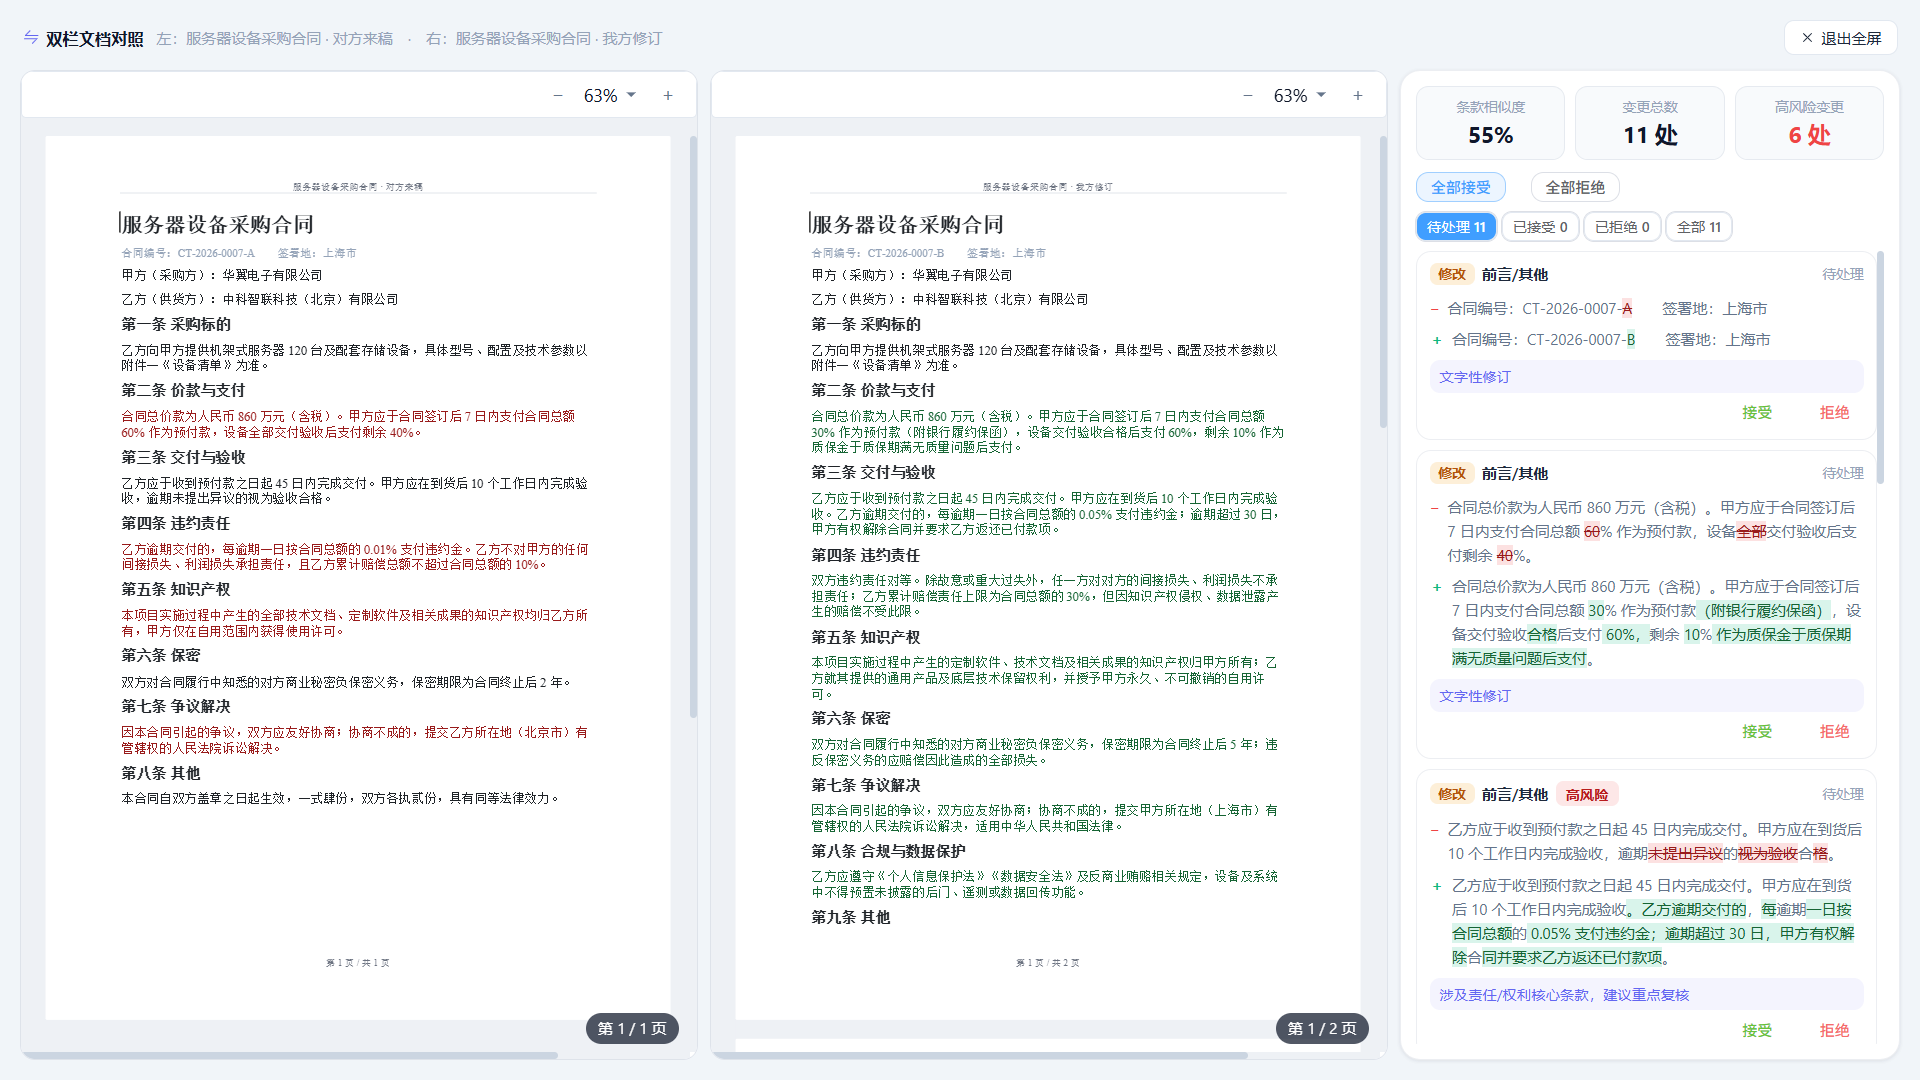Click the 高风险 tag on the third card
1920x1080 pixels.
click(1587, 794)
